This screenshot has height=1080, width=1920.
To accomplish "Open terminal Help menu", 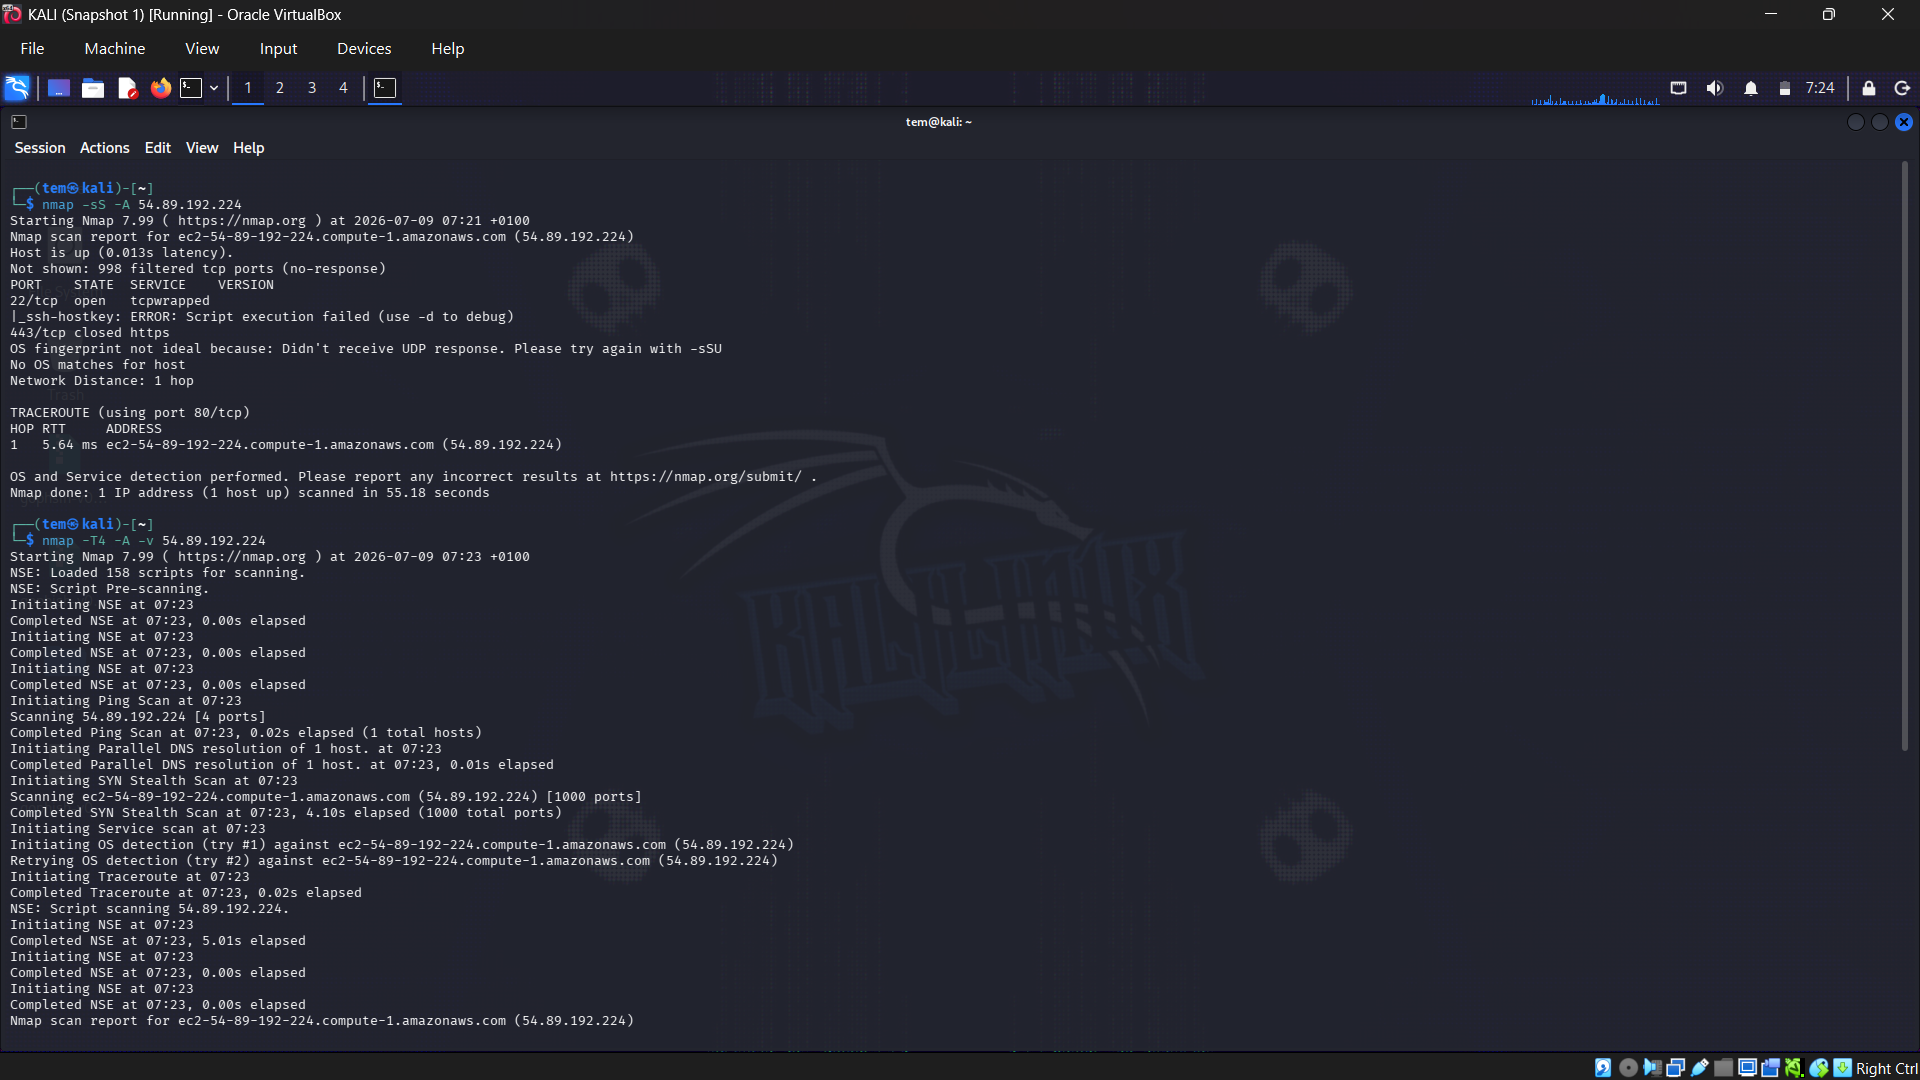I will tap(249, 148).
